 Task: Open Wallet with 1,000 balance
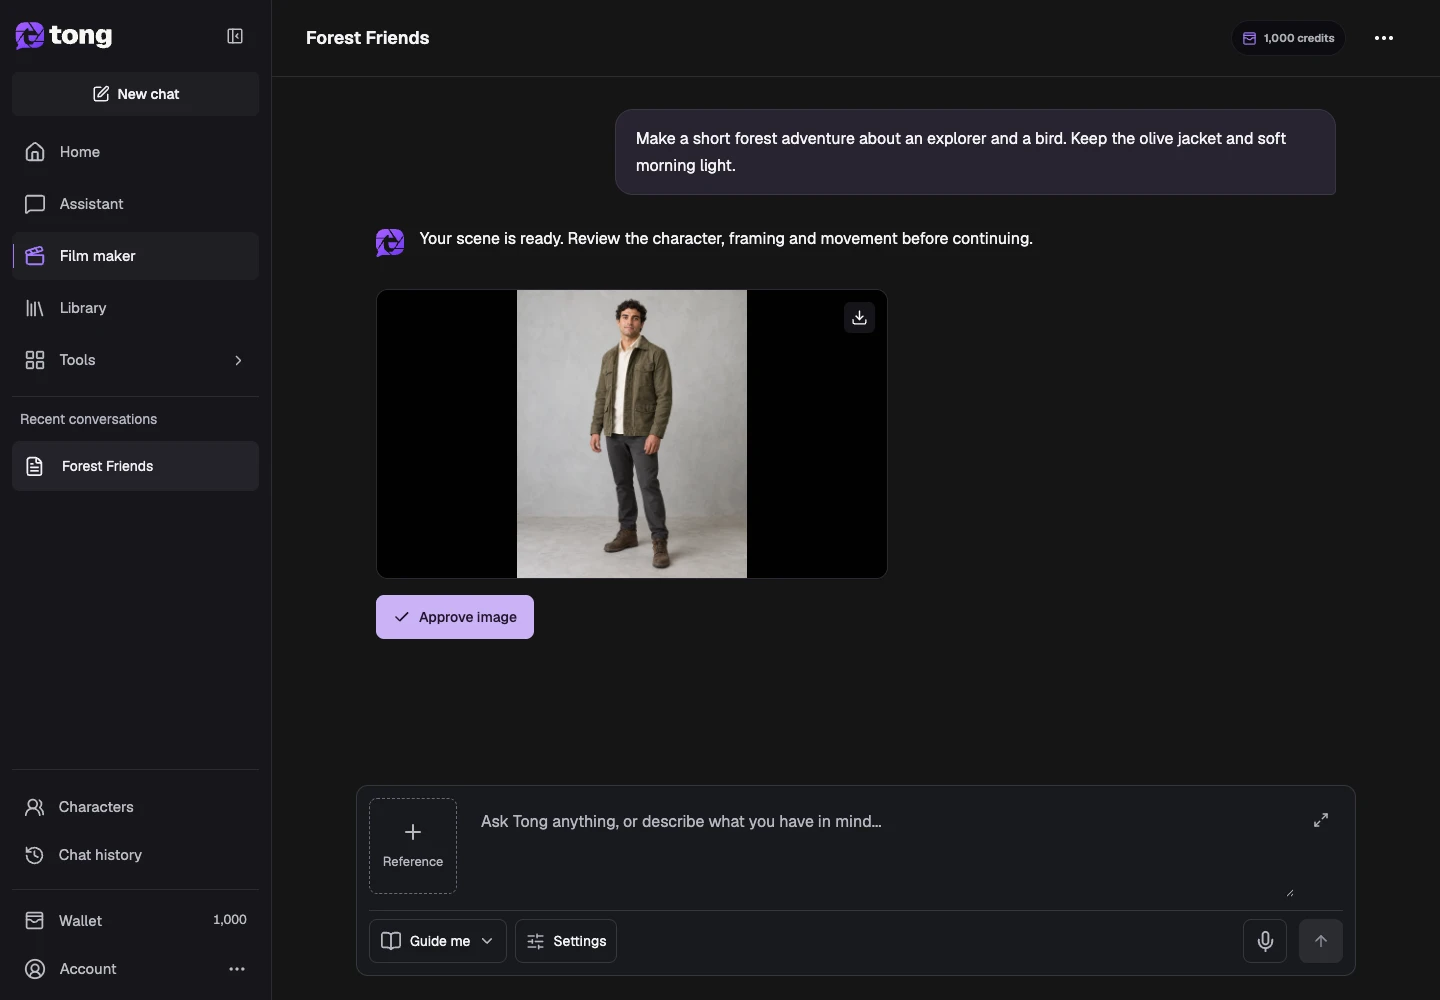tap(136, 920)
